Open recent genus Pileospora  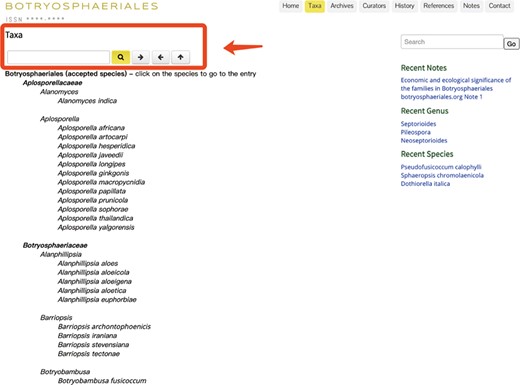[x=415, y=132]
